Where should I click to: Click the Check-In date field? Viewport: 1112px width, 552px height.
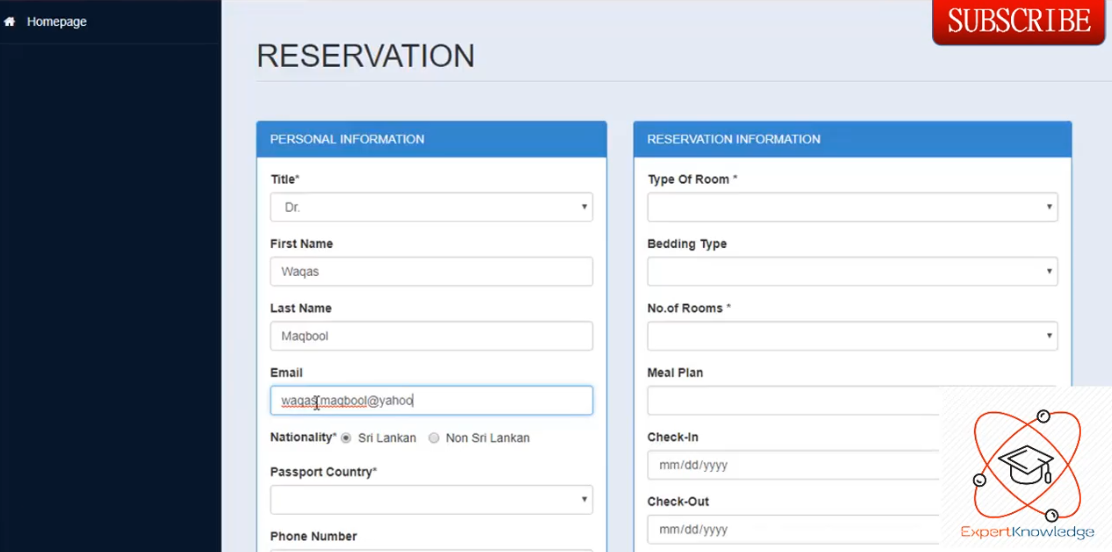click(794, 465)
